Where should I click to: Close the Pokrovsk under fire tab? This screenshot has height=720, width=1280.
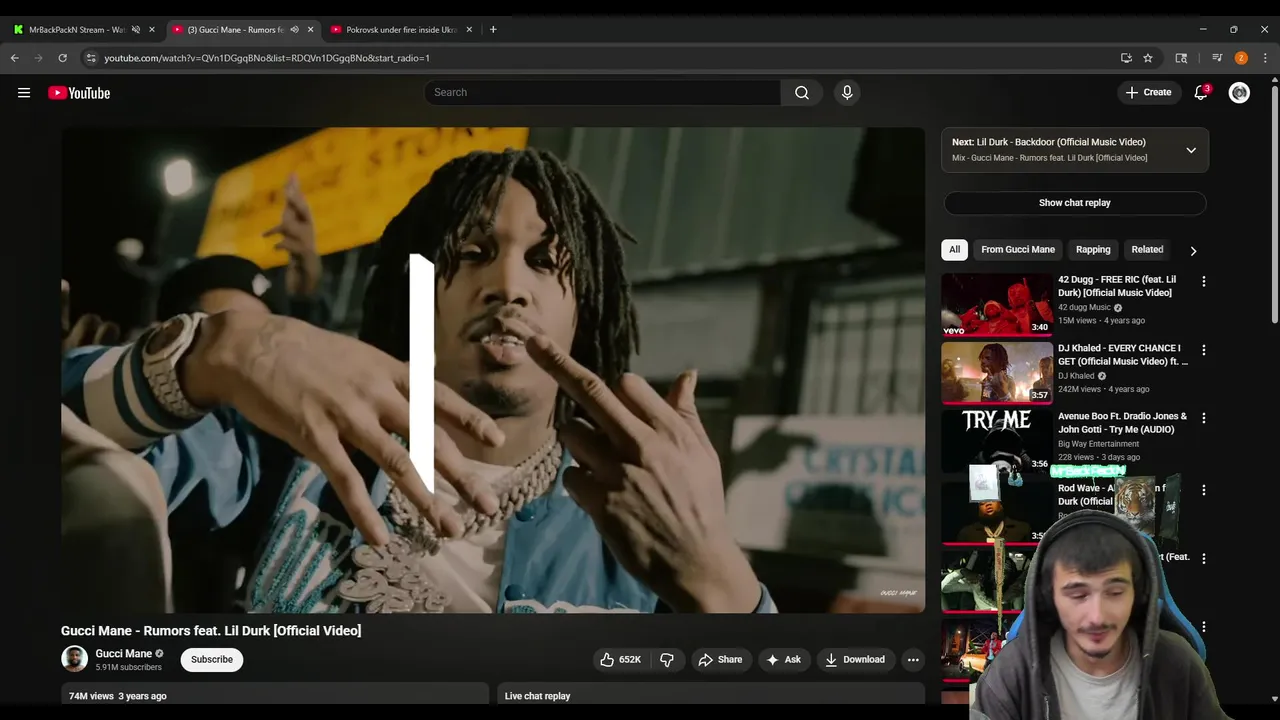469,30
